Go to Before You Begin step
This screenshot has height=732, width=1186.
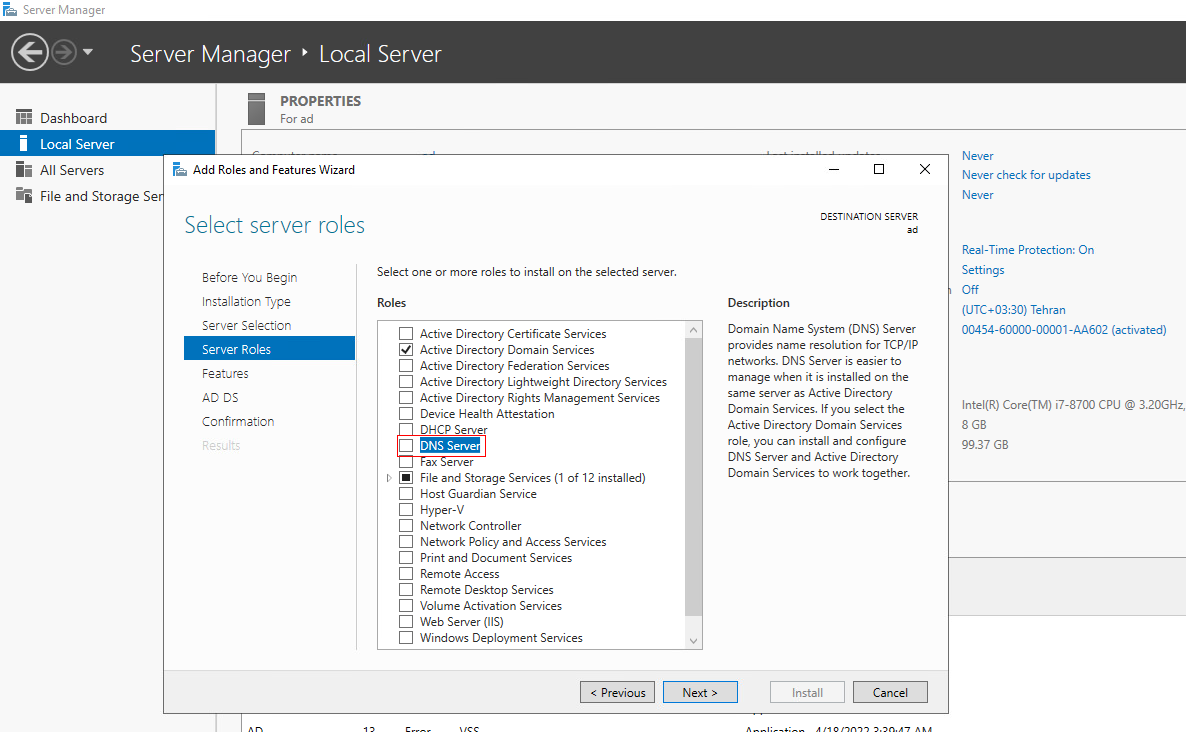coord(250,278)
